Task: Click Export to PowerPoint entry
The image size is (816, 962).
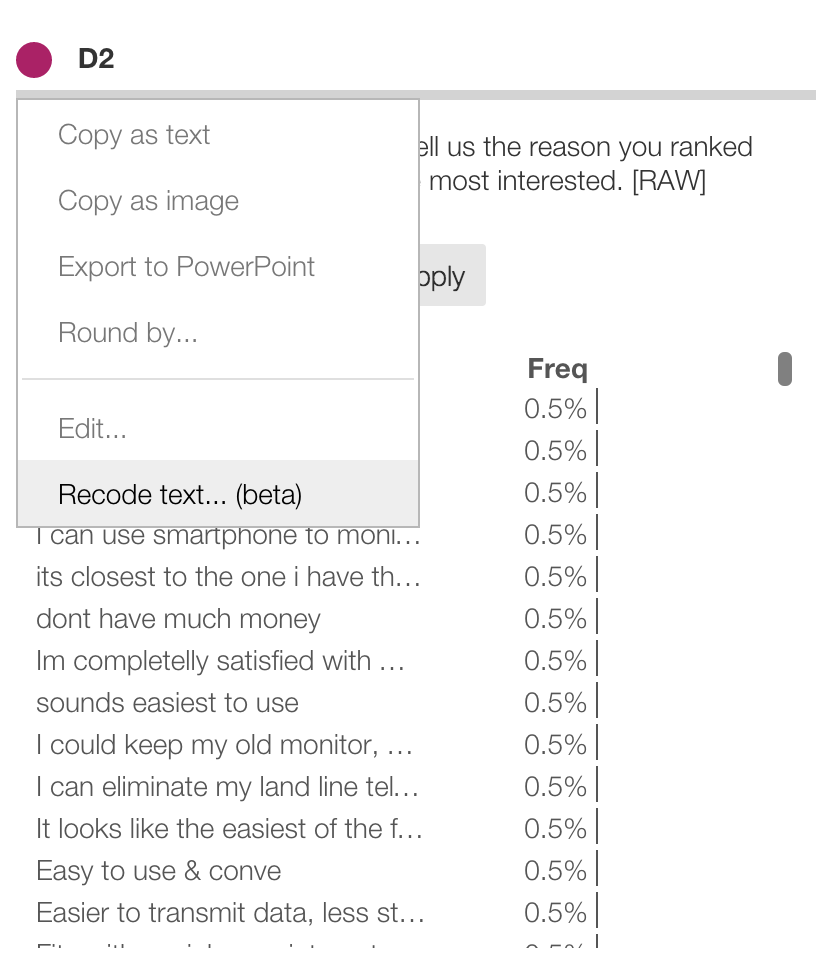Action: tap(186, 267)
